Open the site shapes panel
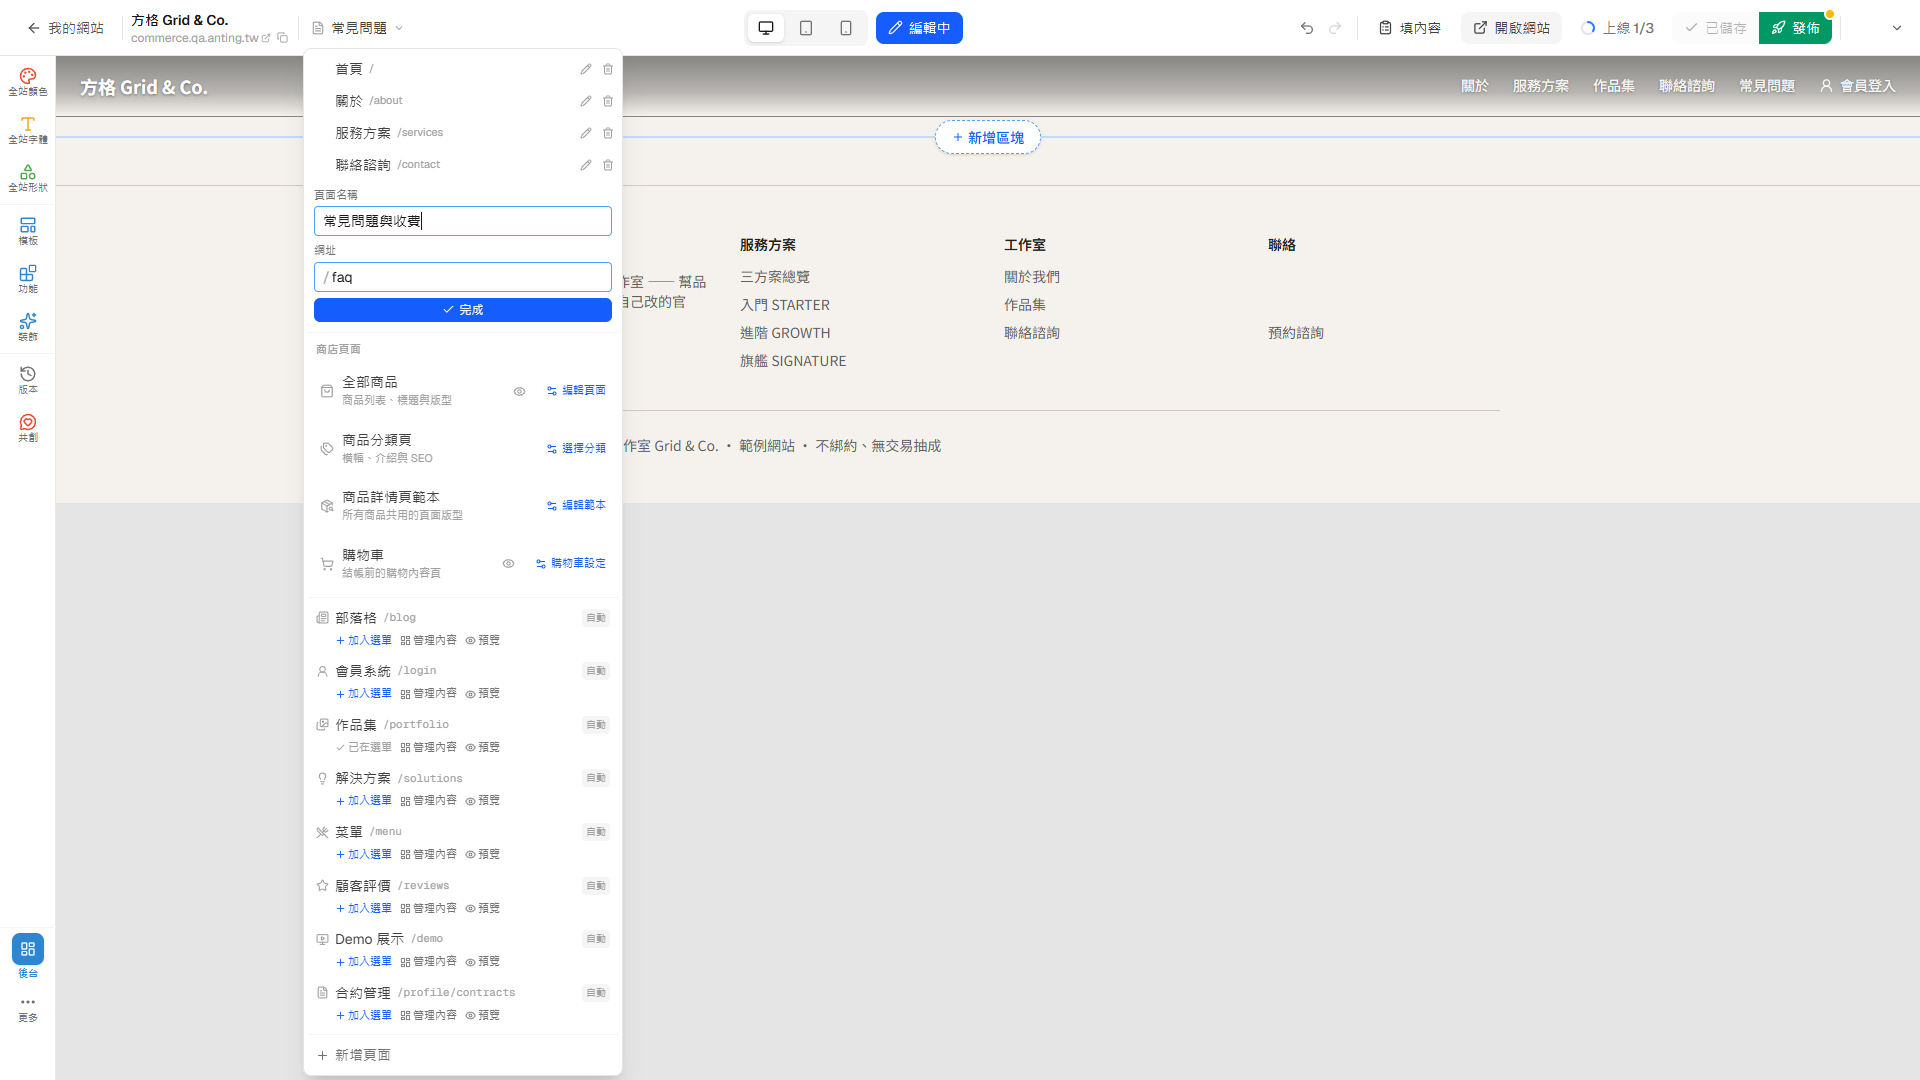The image size is (1920, 1080). coord(28,177)
